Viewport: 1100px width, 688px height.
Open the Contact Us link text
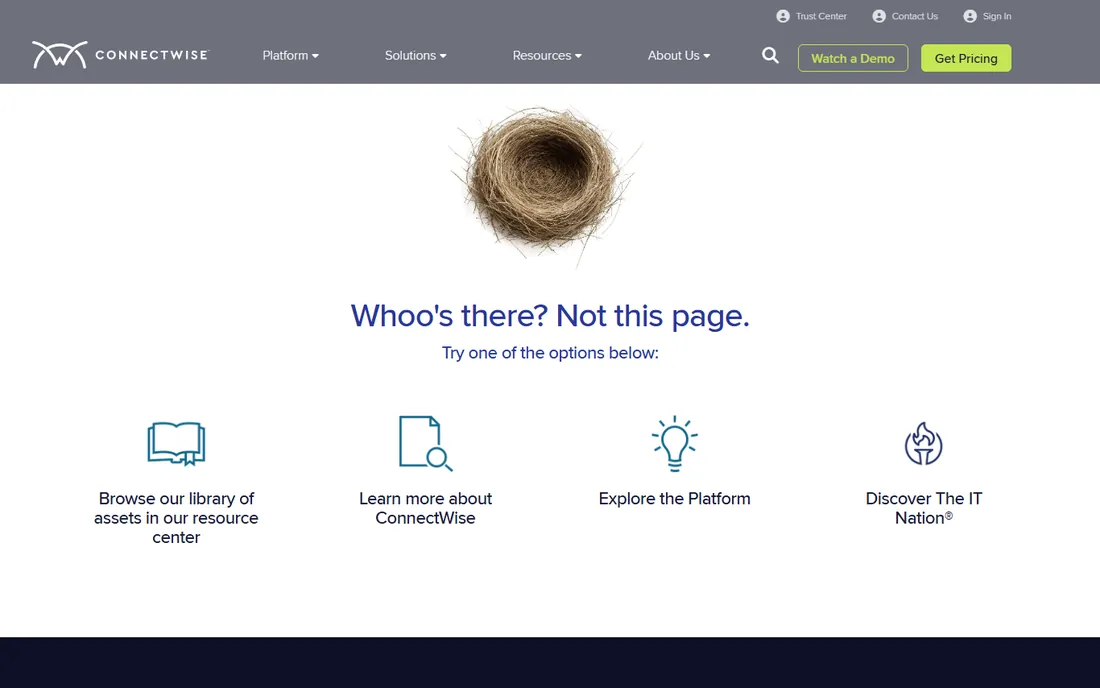coord(914,16)
